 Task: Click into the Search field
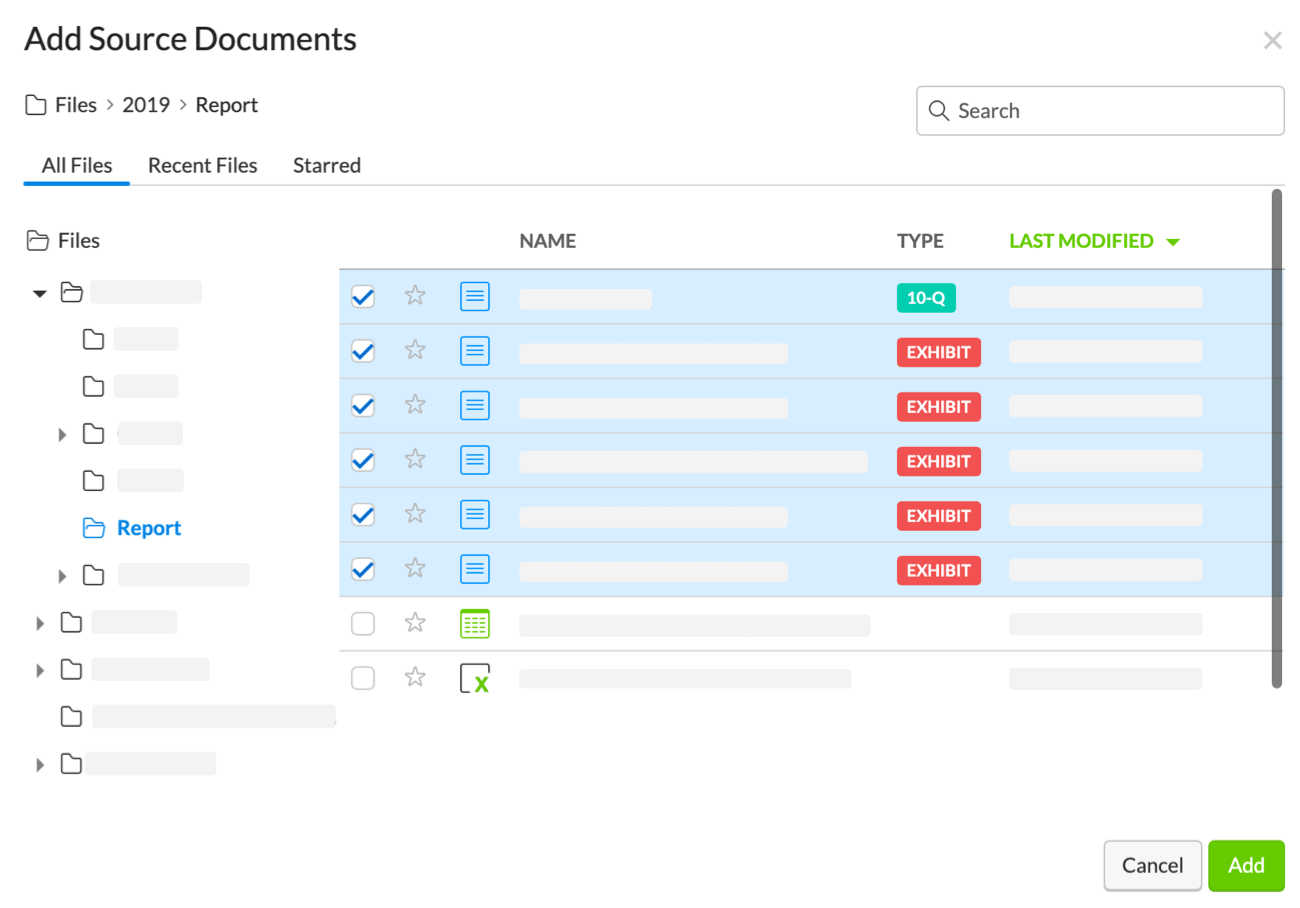coord(1100,110)
